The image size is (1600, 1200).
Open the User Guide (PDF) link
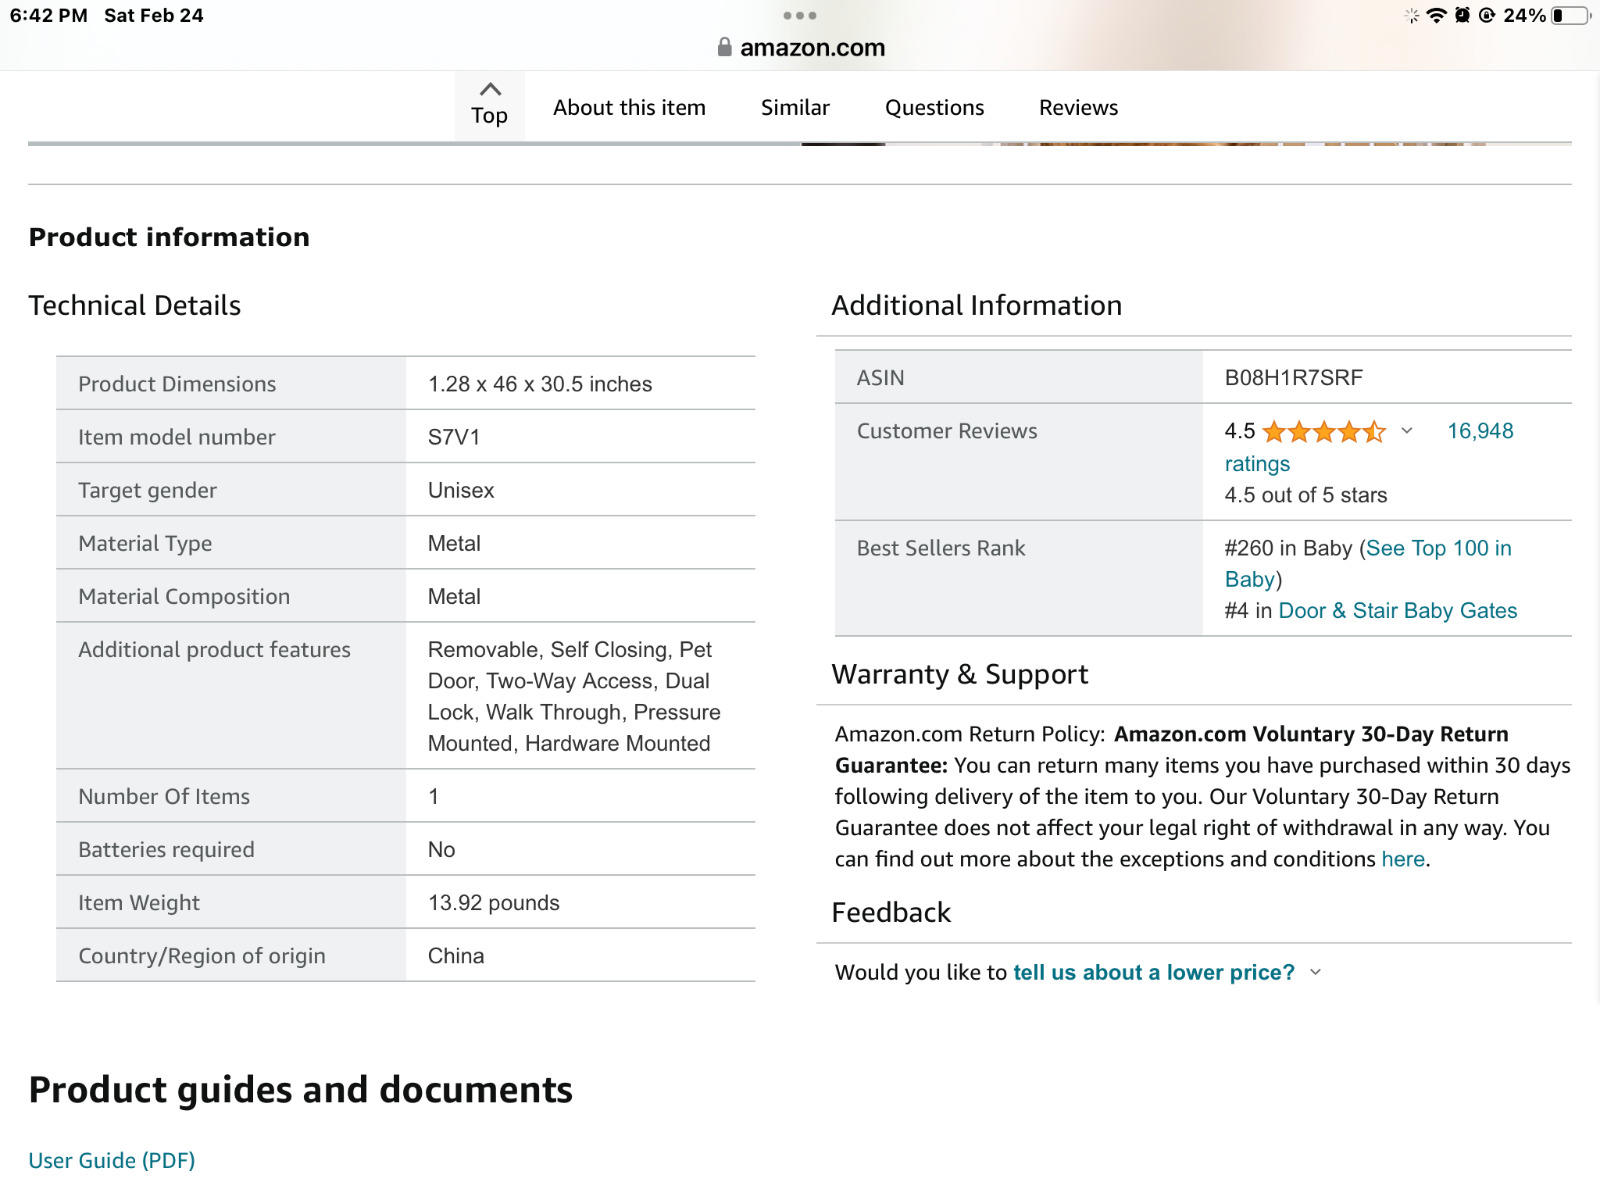pos(112,1160)
